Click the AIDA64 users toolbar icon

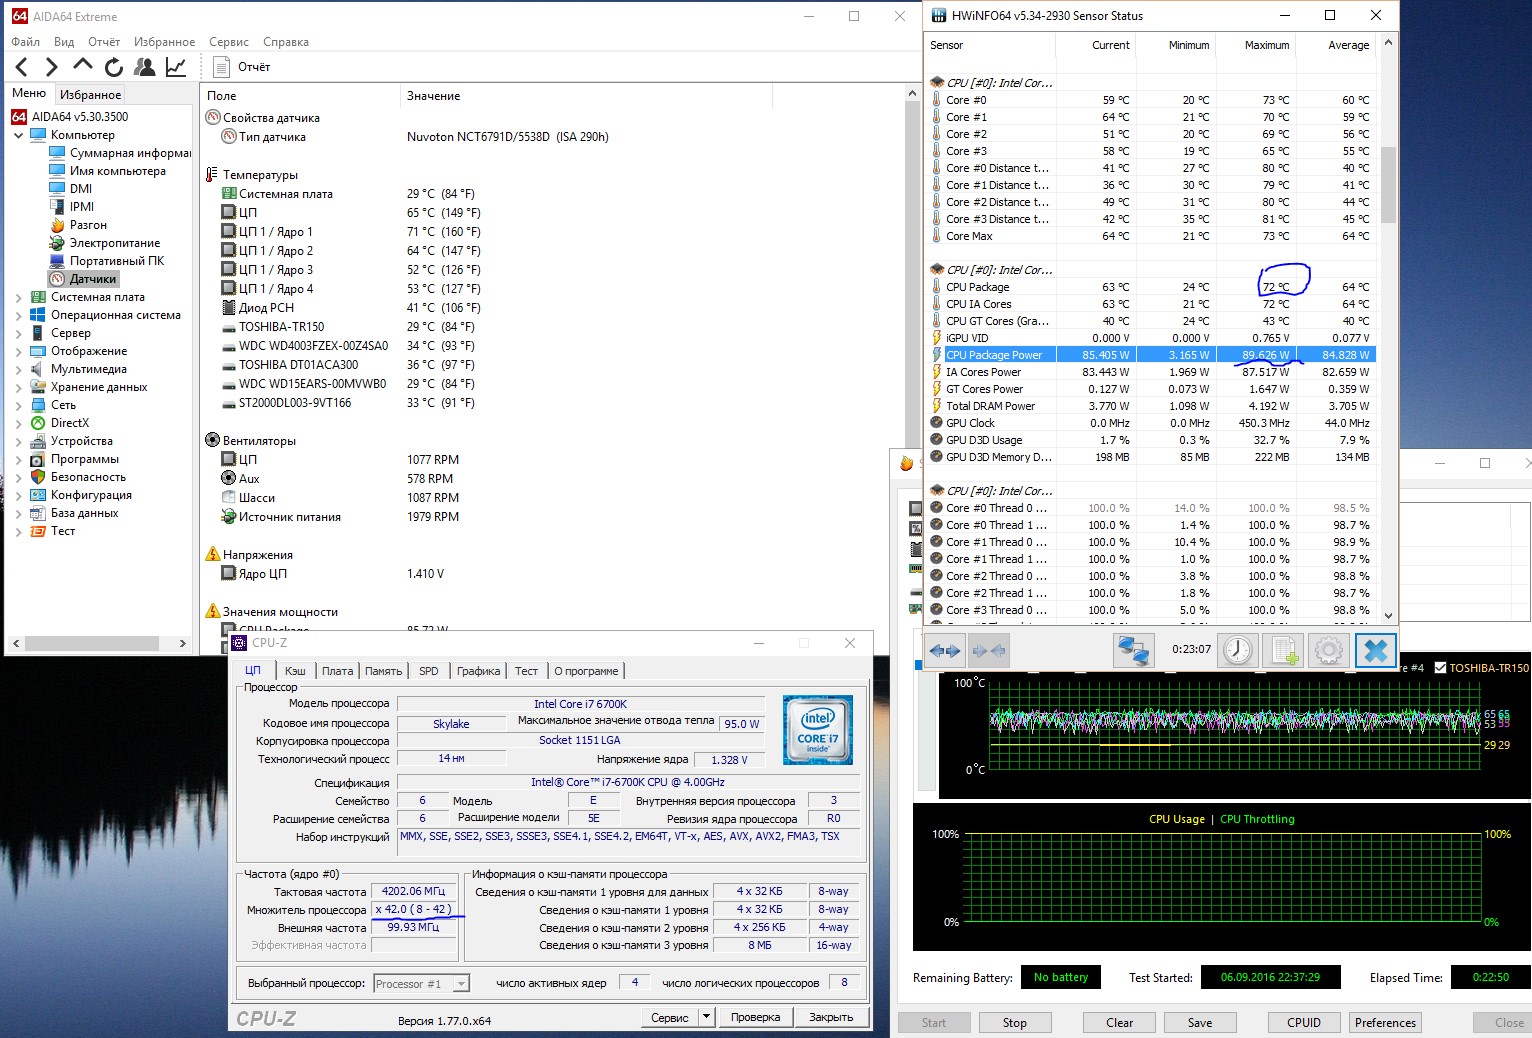145,67
